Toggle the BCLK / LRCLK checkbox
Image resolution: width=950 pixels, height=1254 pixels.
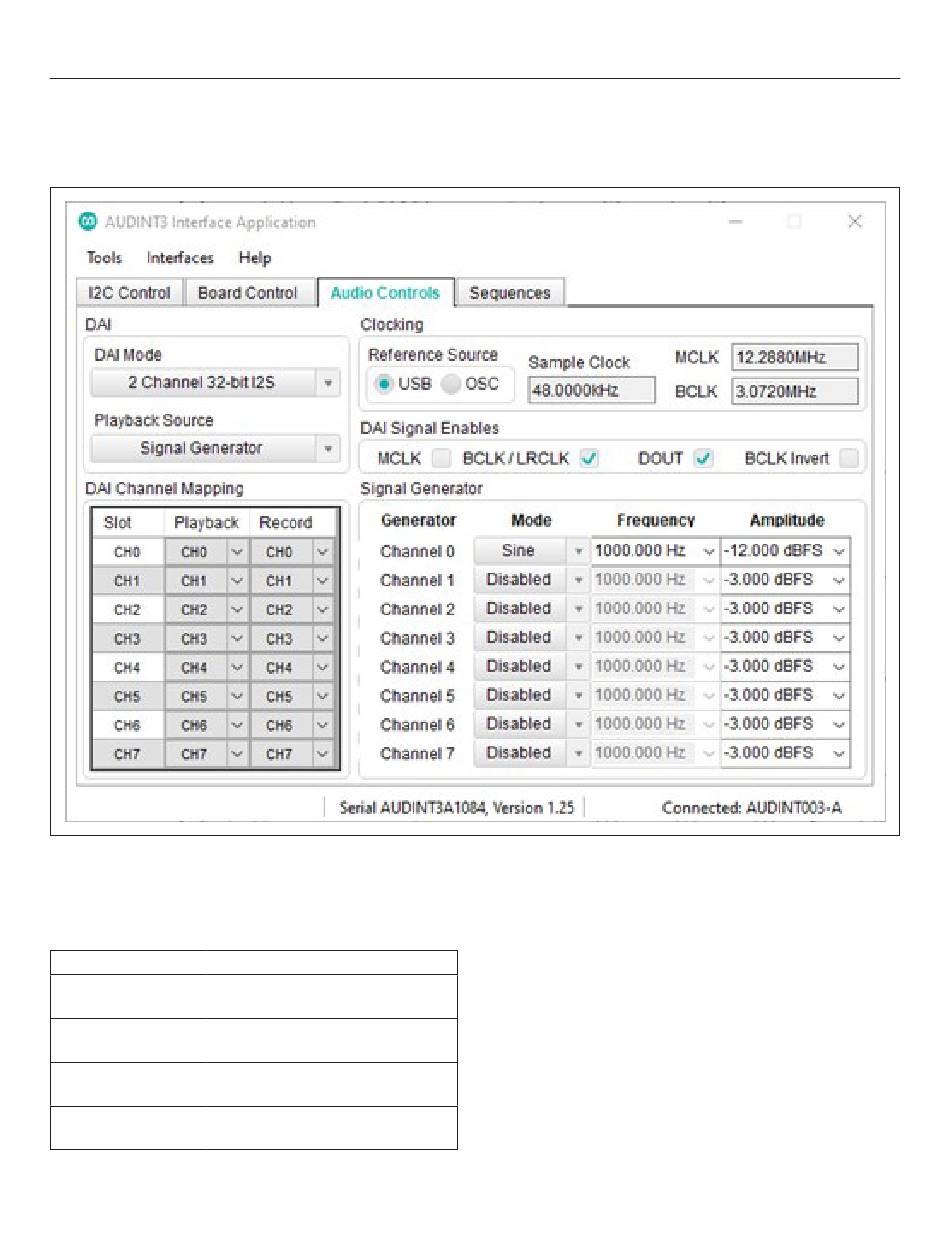tap(589, 459)
